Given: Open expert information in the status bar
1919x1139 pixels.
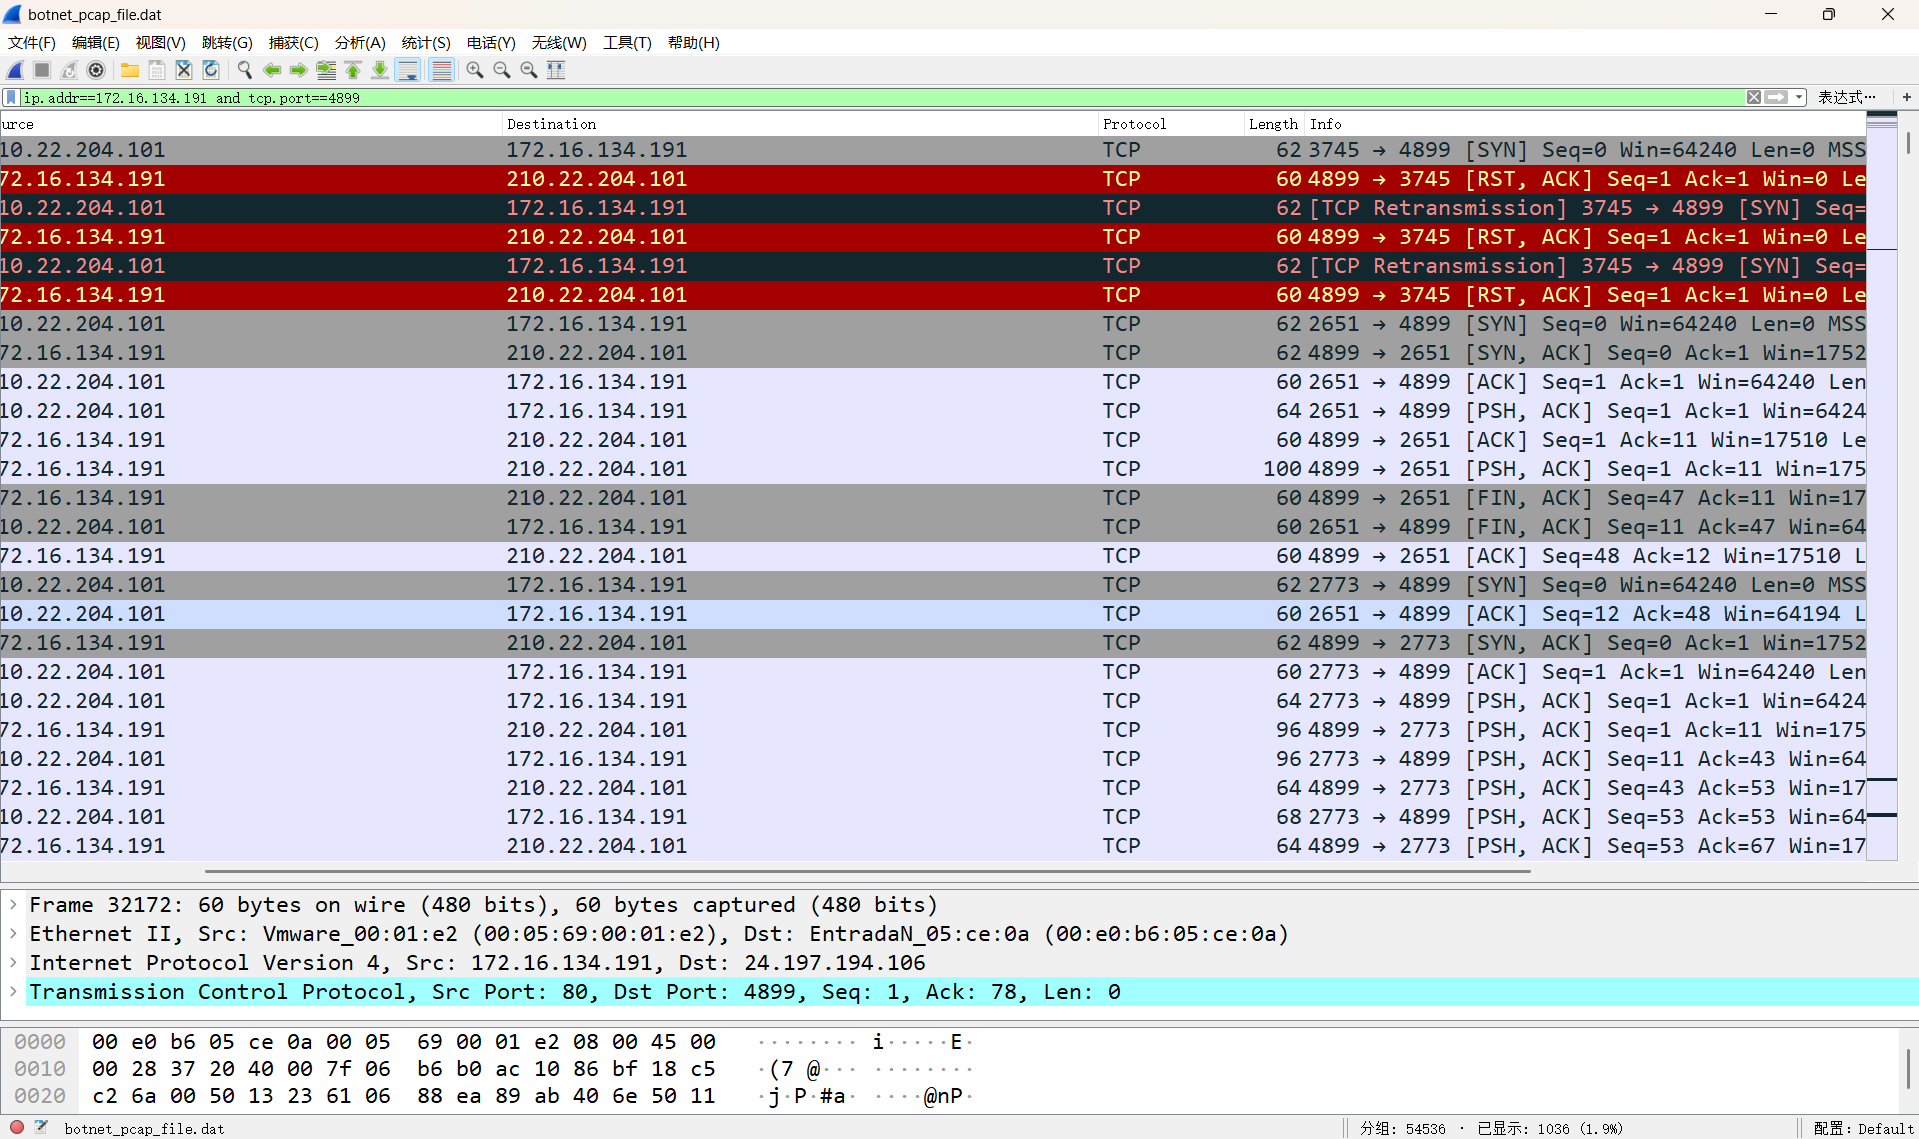Looking at the screenshot, I should (17, 1127).
